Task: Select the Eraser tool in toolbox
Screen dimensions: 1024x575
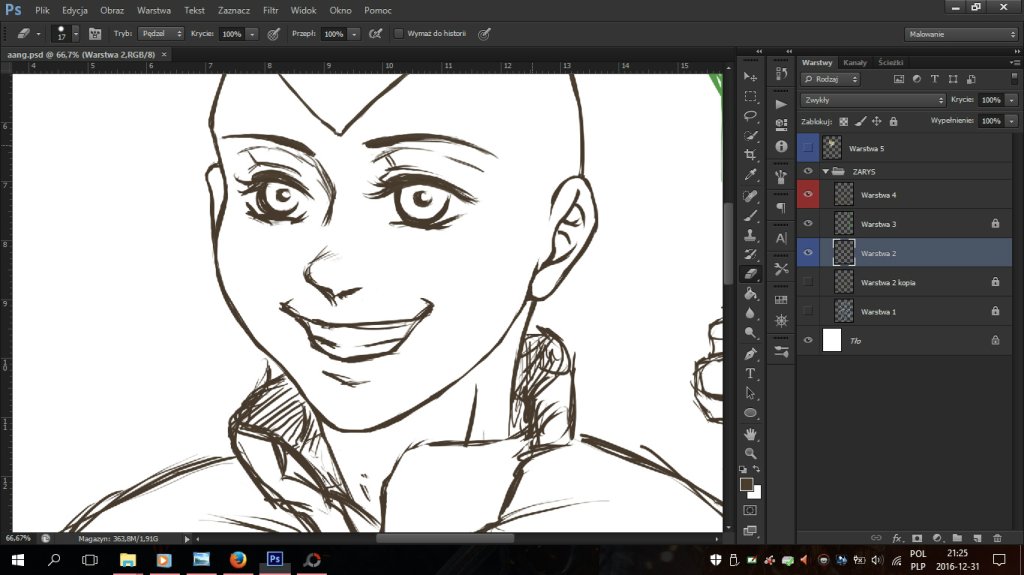Action: coord(750,274)
